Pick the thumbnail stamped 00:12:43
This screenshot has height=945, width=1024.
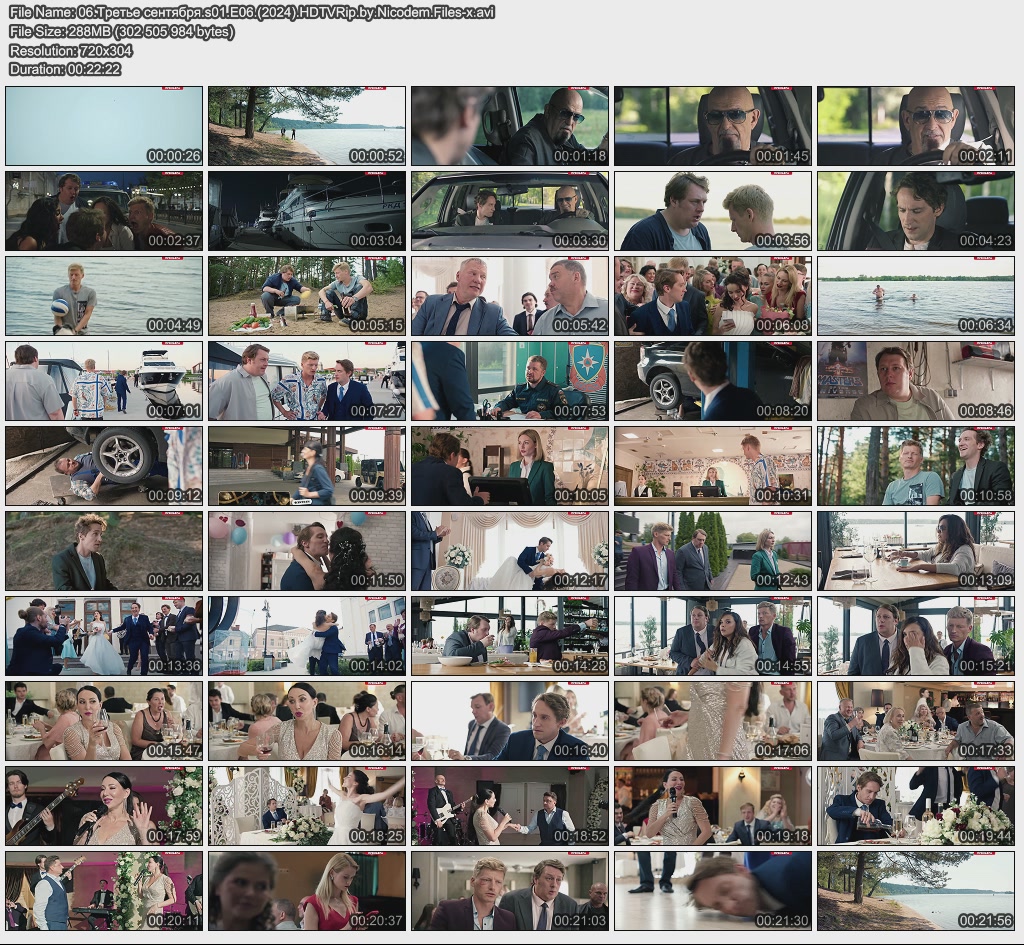click(713, 551)
